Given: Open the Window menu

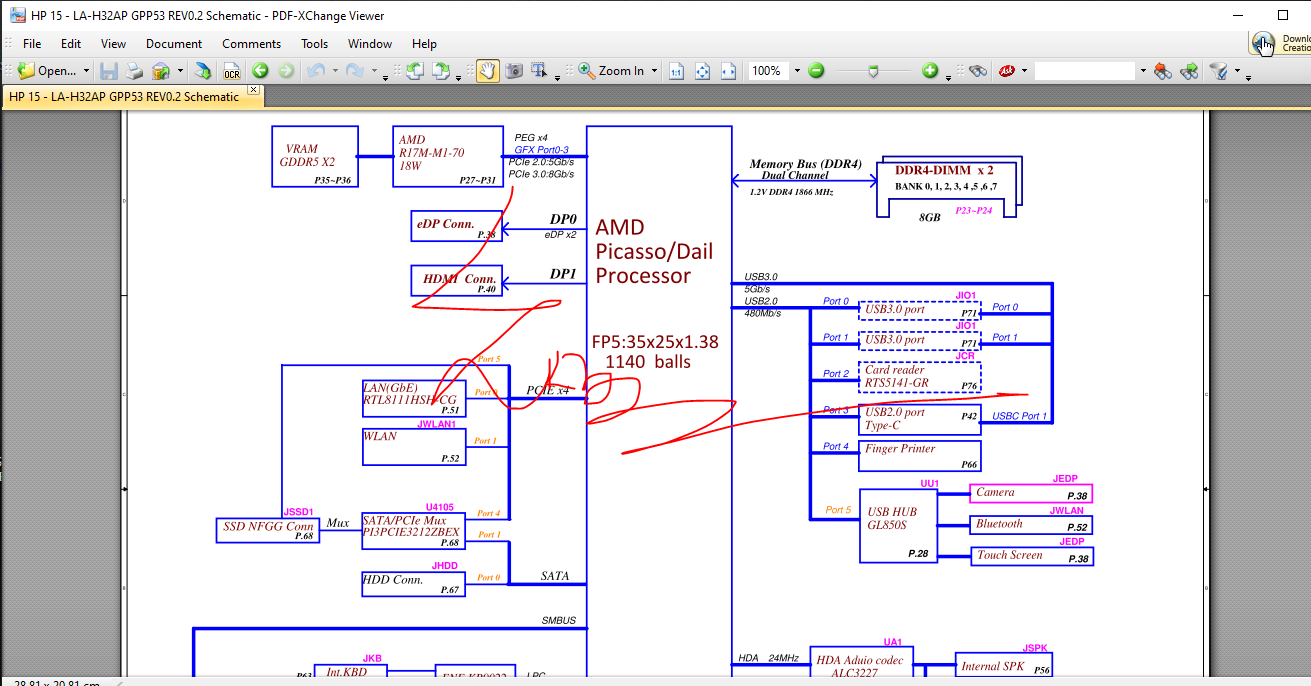Looking at the screenshot, I should [x=370, y=44].
